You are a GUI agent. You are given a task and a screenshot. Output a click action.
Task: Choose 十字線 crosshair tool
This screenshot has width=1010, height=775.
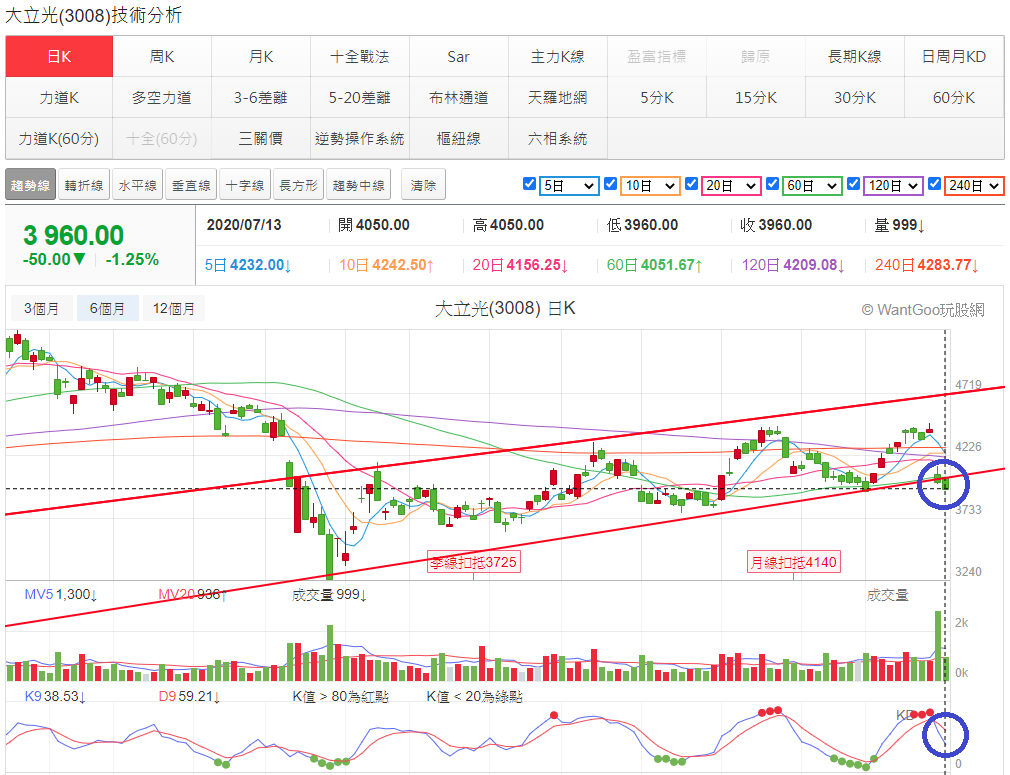(245, 186)
